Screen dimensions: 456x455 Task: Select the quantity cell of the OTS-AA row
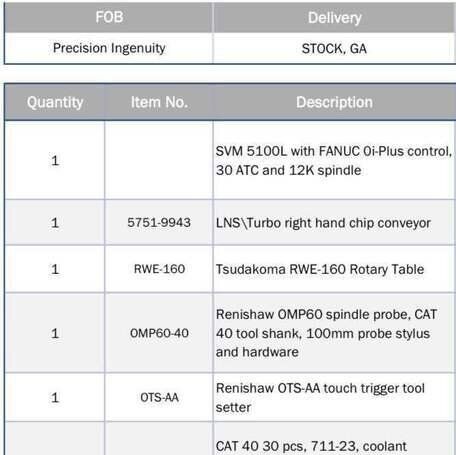coord(55,397)
